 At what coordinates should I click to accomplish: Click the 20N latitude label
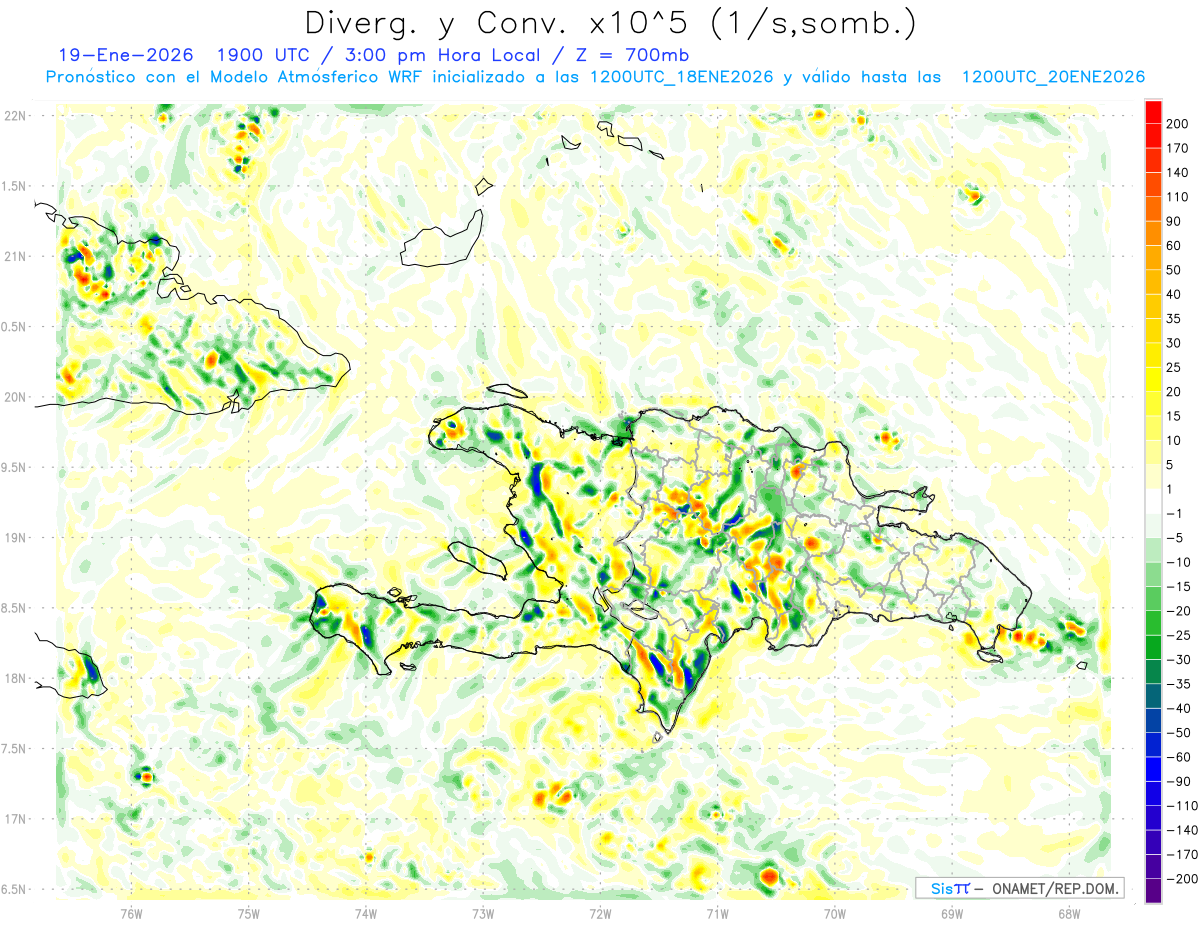(15, 397)
